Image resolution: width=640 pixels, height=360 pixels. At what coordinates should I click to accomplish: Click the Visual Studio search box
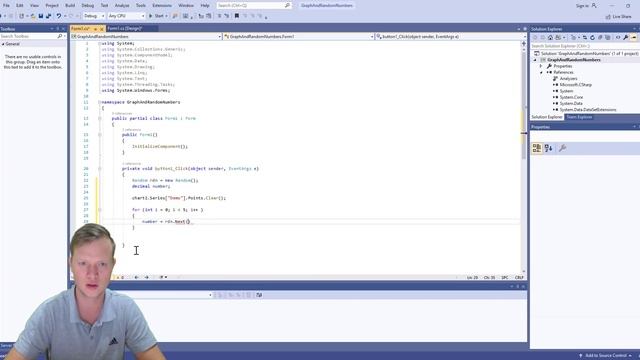pyautogui.click(x=254, y=5)
